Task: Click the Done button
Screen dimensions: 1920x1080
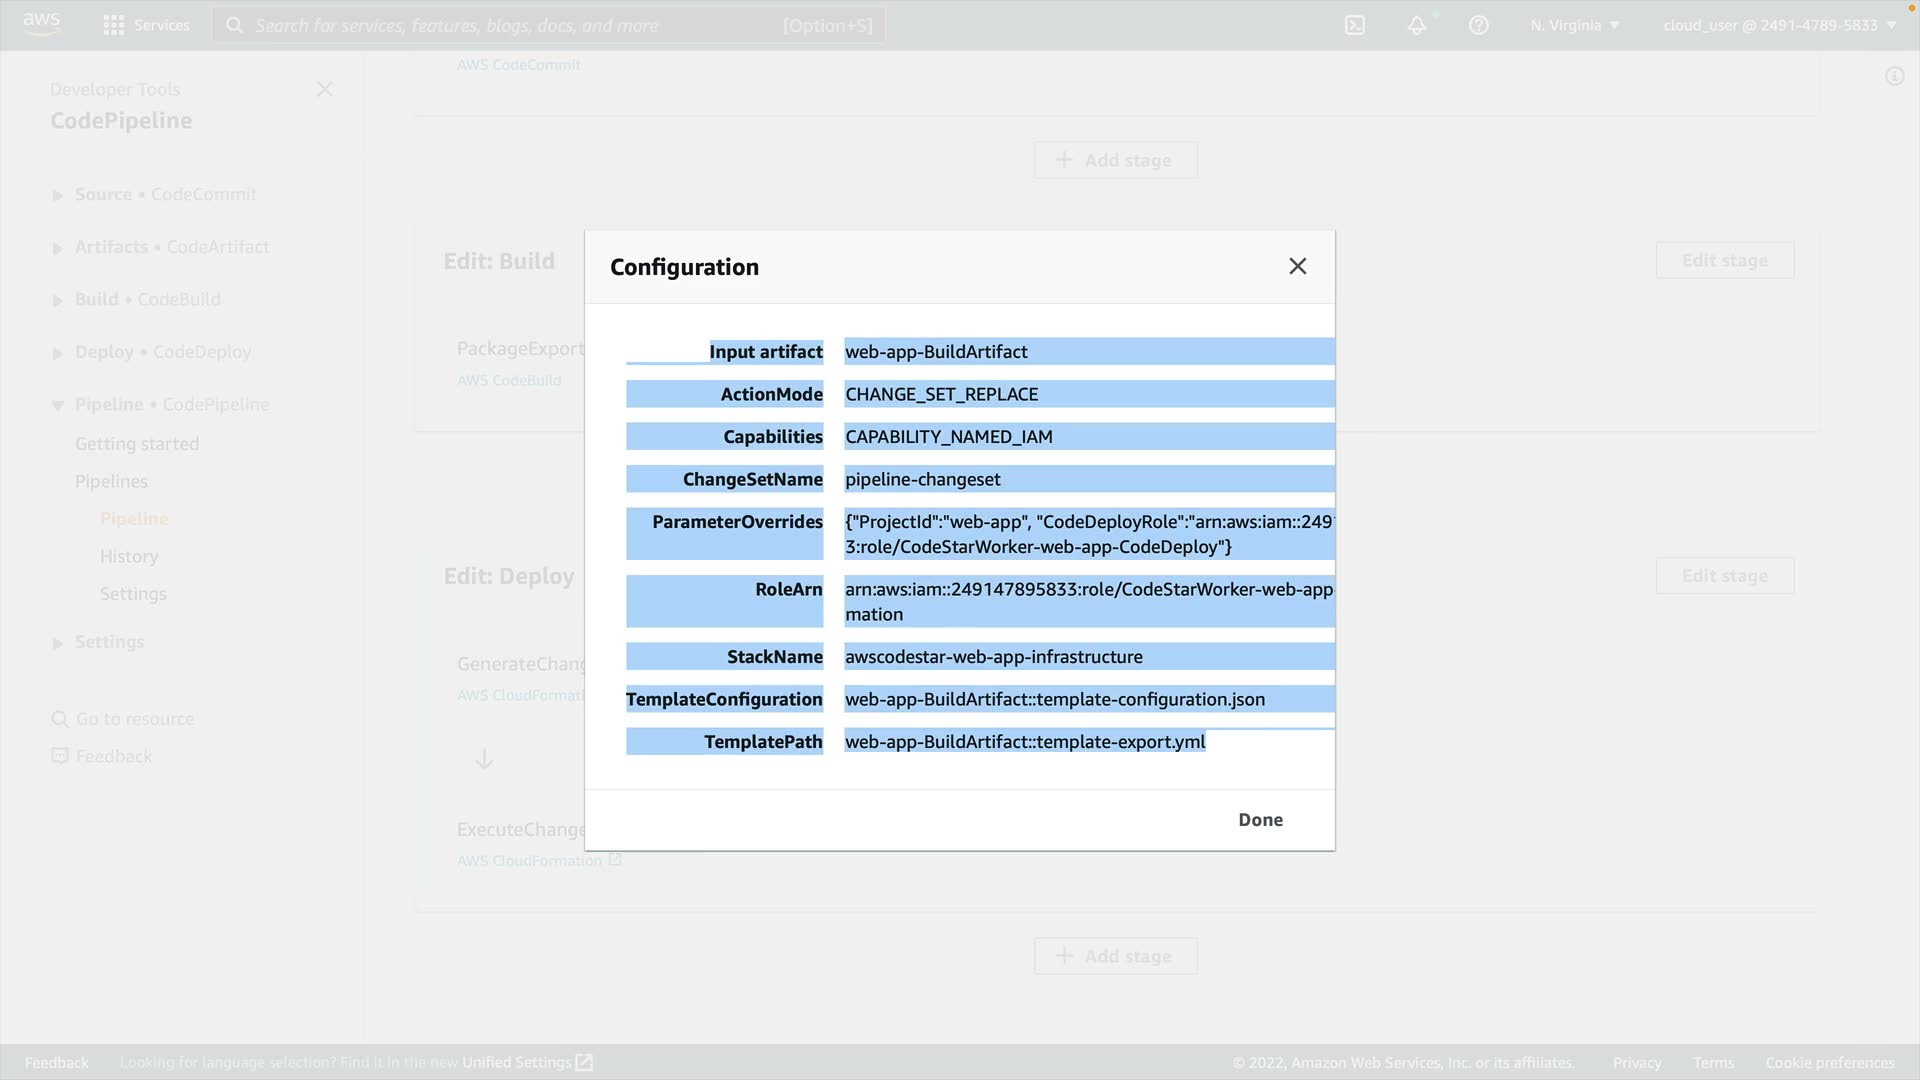Action: coord(1260,819)
